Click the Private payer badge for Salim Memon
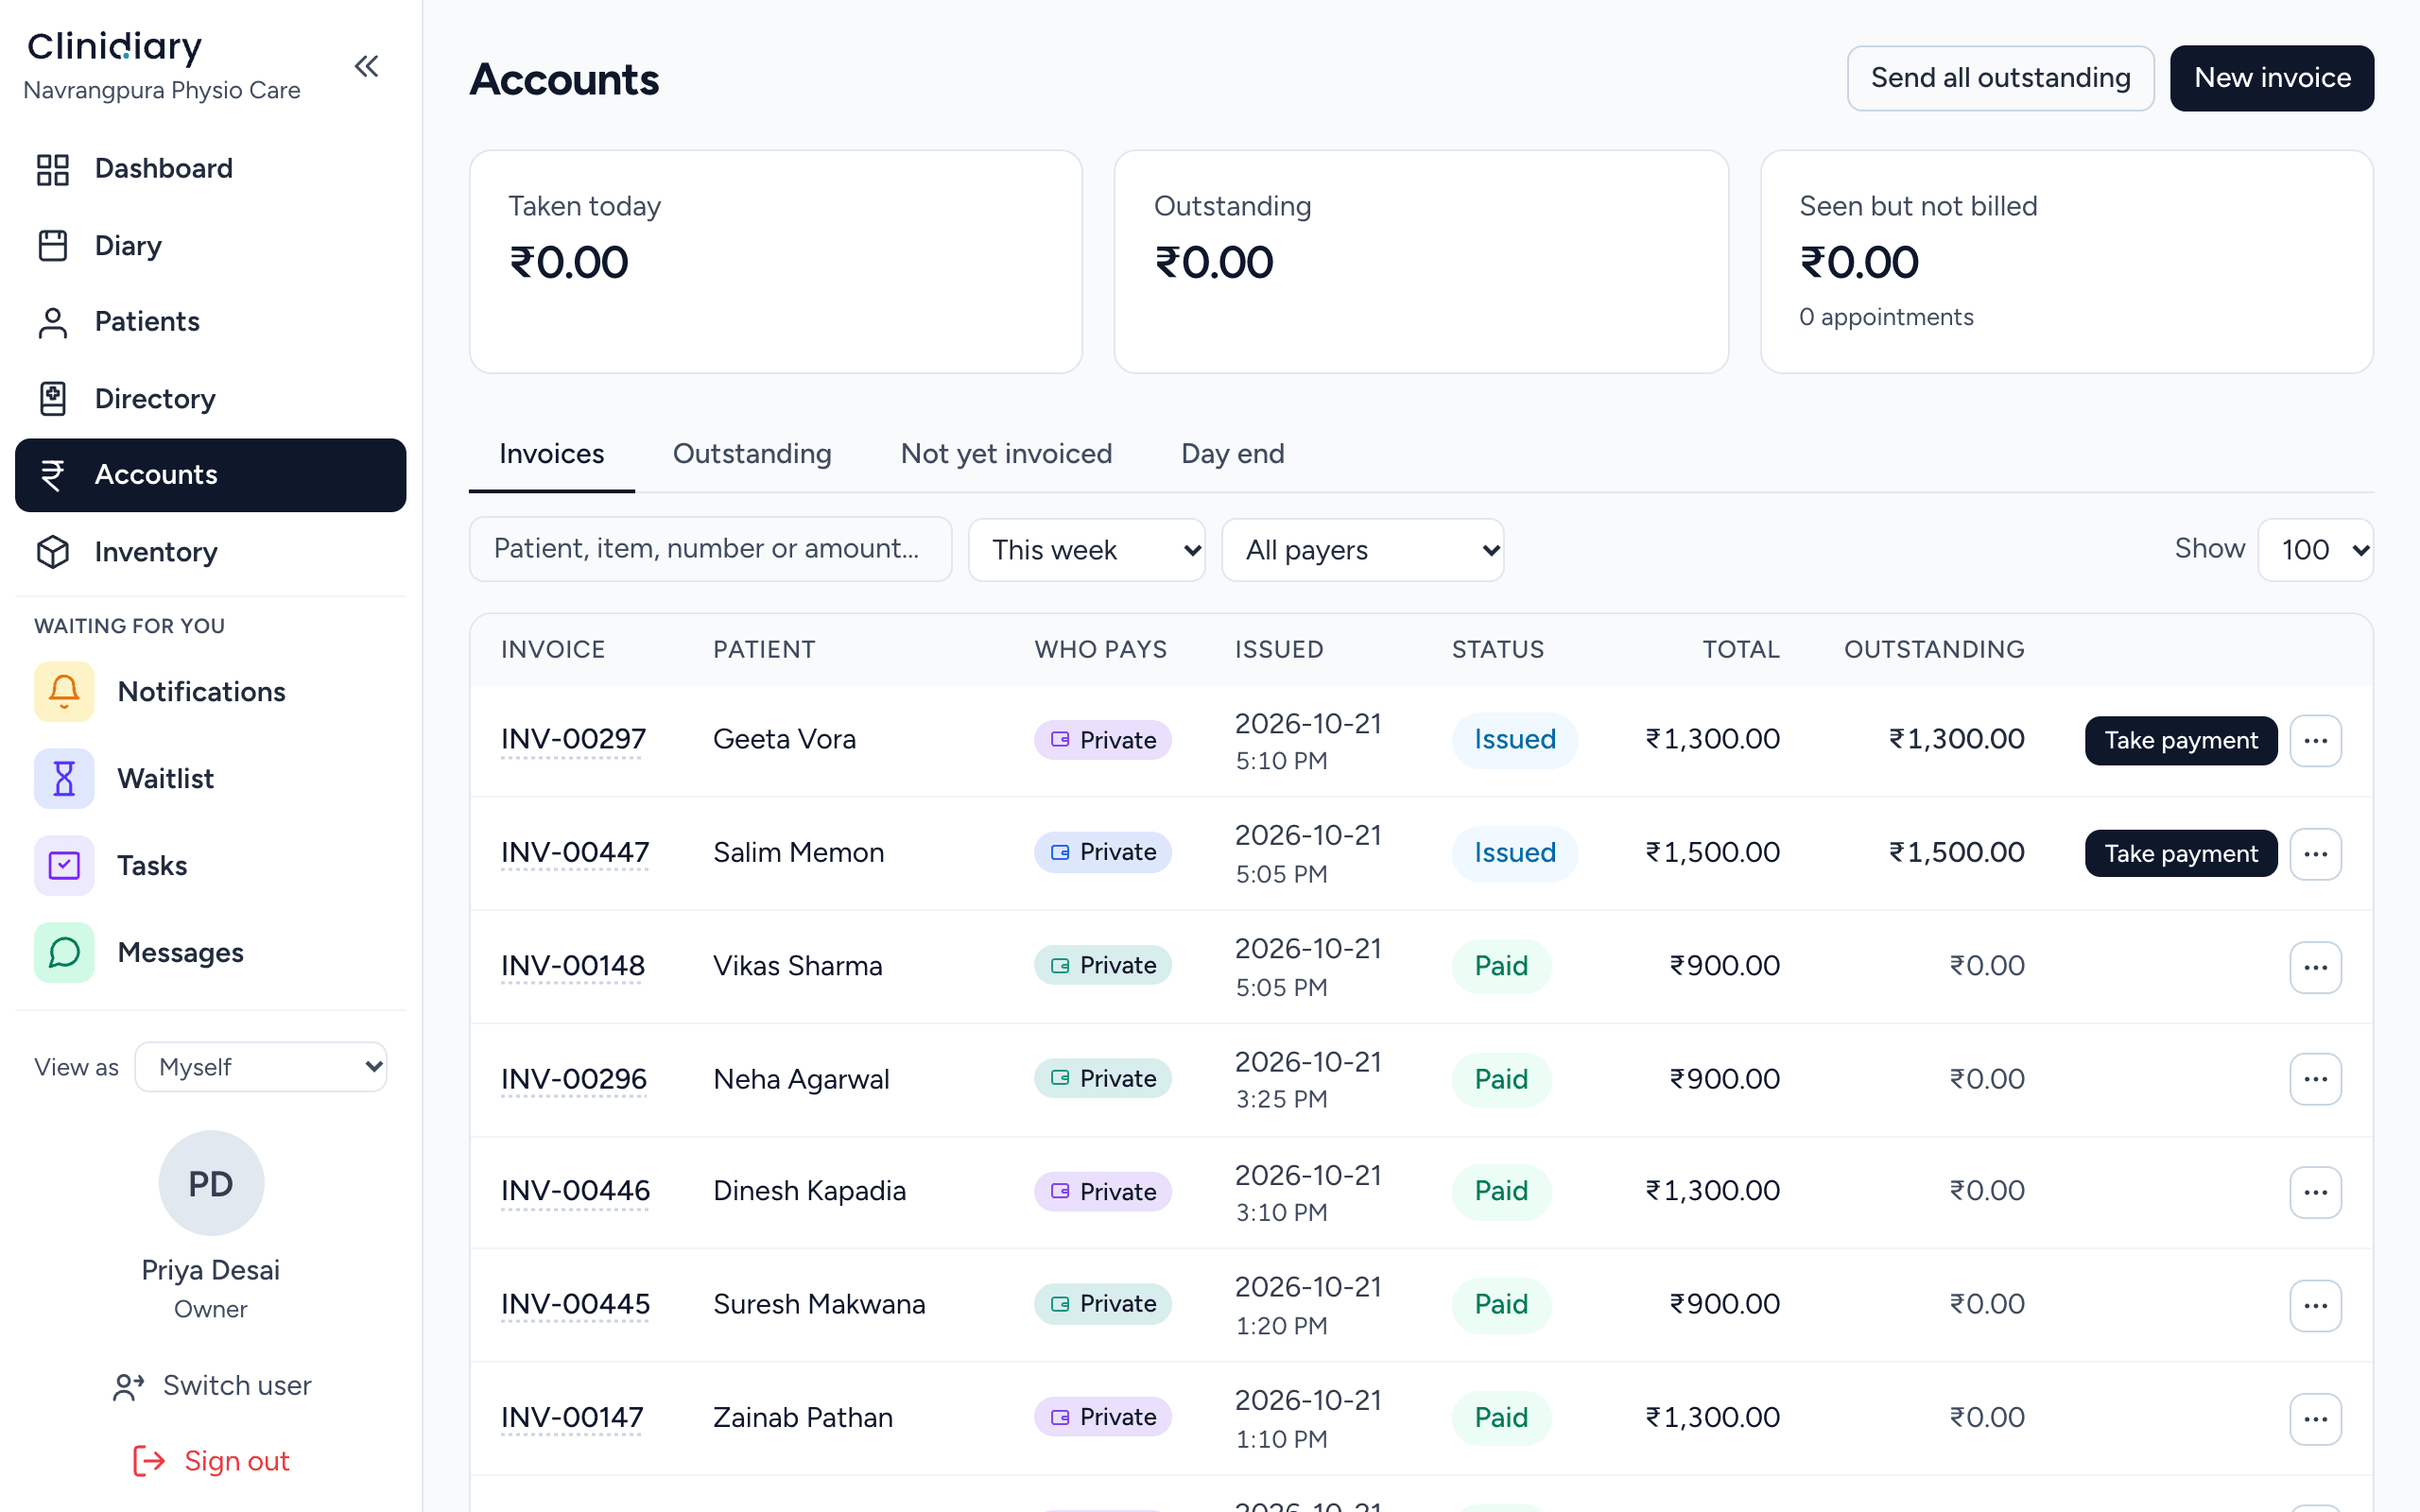 [1102, 852]
